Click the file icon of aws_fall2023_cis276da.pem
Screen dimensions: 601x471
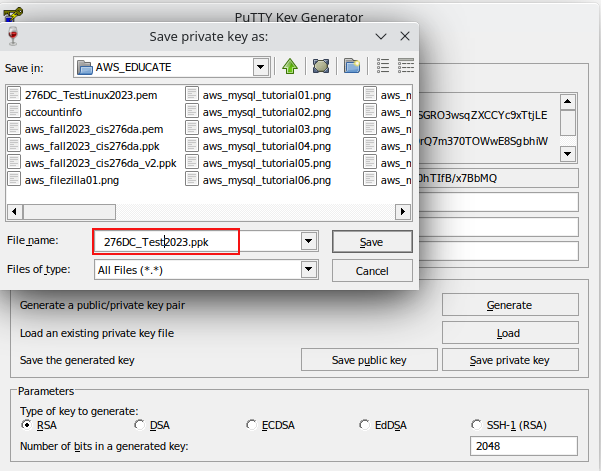tap(14, 128)
